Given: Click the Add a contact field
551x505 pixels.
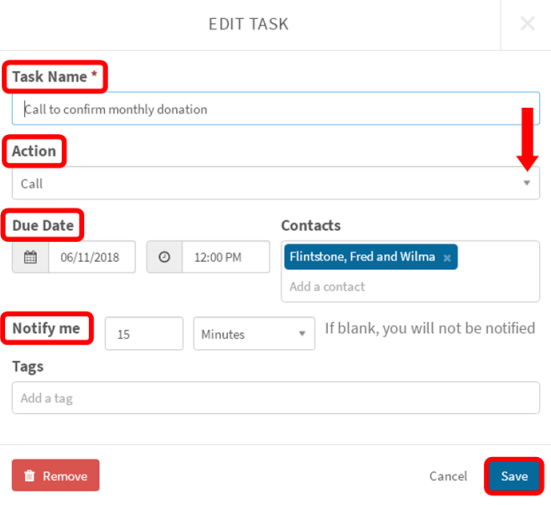Looking at the screenshot, I should click(x=410, y=287).
